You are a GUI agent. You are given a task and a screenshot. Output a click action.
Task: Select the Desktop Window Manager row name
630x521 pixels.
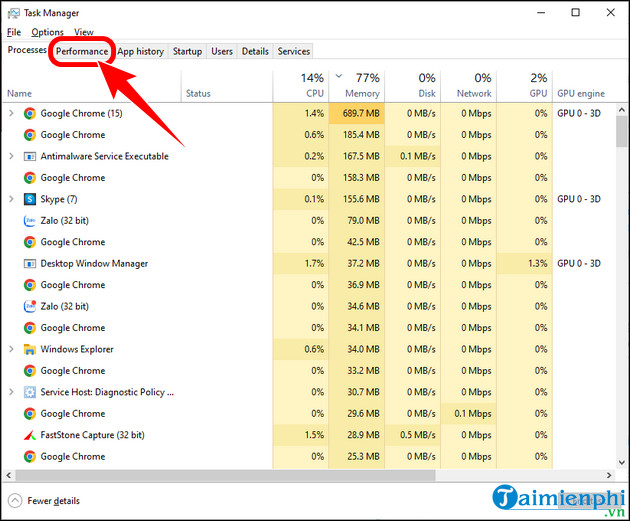click(x=94, y=264)
